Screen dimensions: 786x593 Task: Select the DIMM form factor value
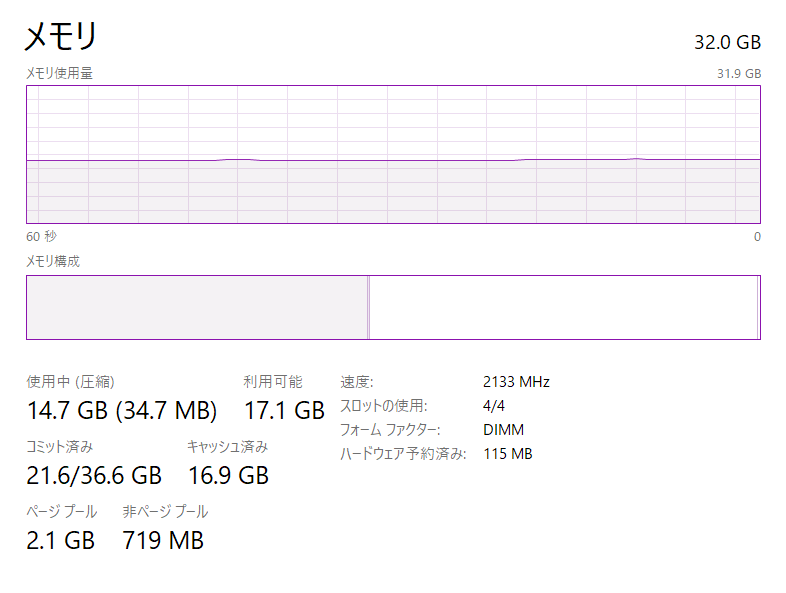(x=503, y=430)
